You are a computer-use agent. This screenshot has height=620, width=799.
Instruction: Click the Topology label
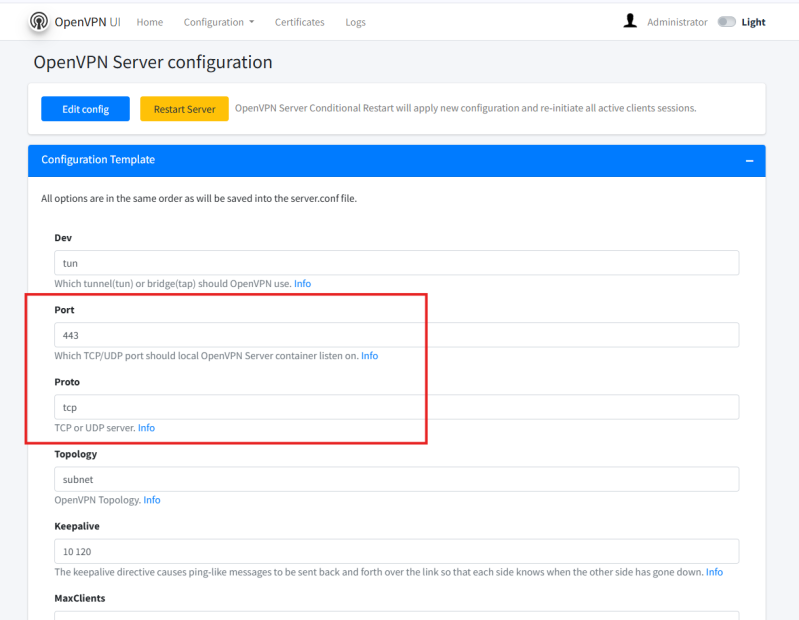point(75,454)
